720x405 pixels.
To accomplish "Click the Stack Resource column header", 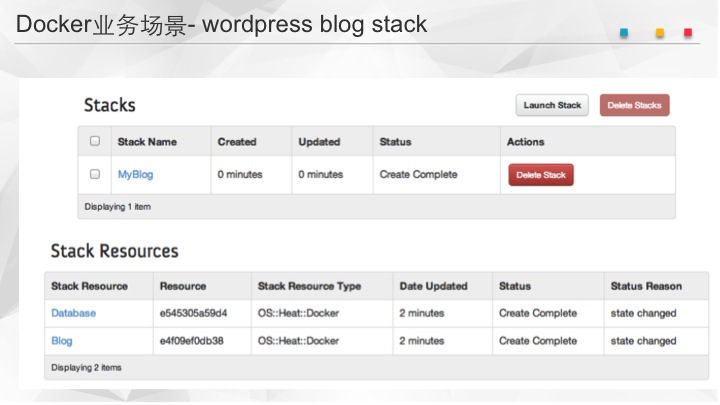I will [89, 286].
